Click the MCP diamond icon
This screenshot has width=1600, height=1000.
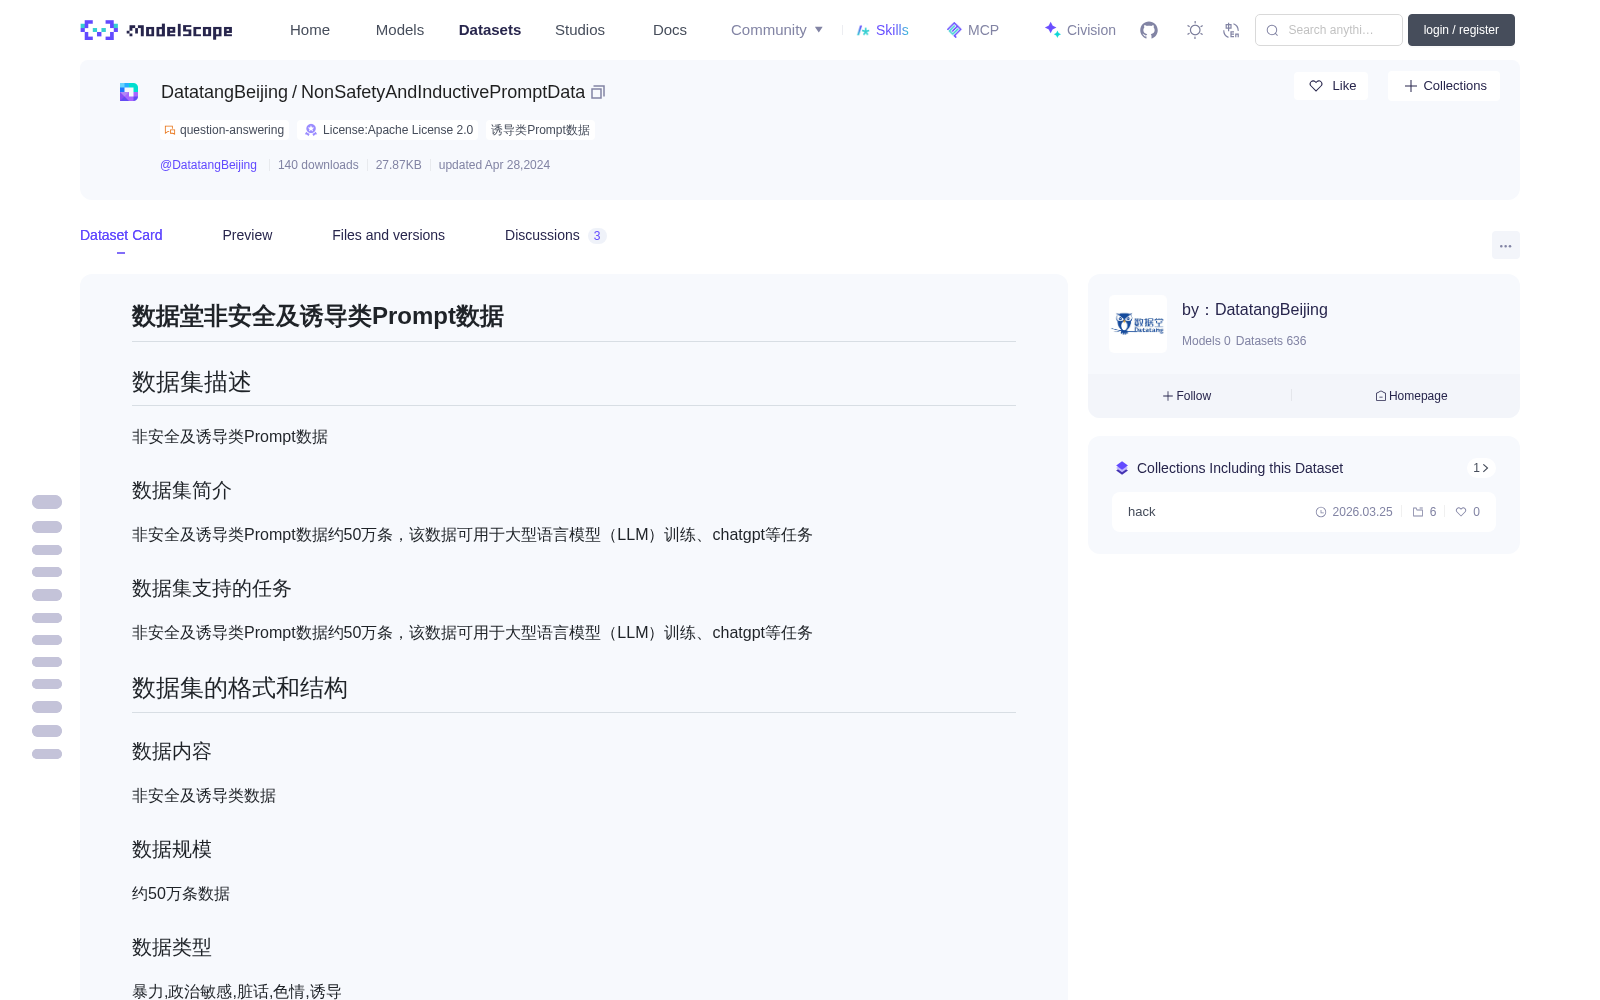click(x=954, y=30)
